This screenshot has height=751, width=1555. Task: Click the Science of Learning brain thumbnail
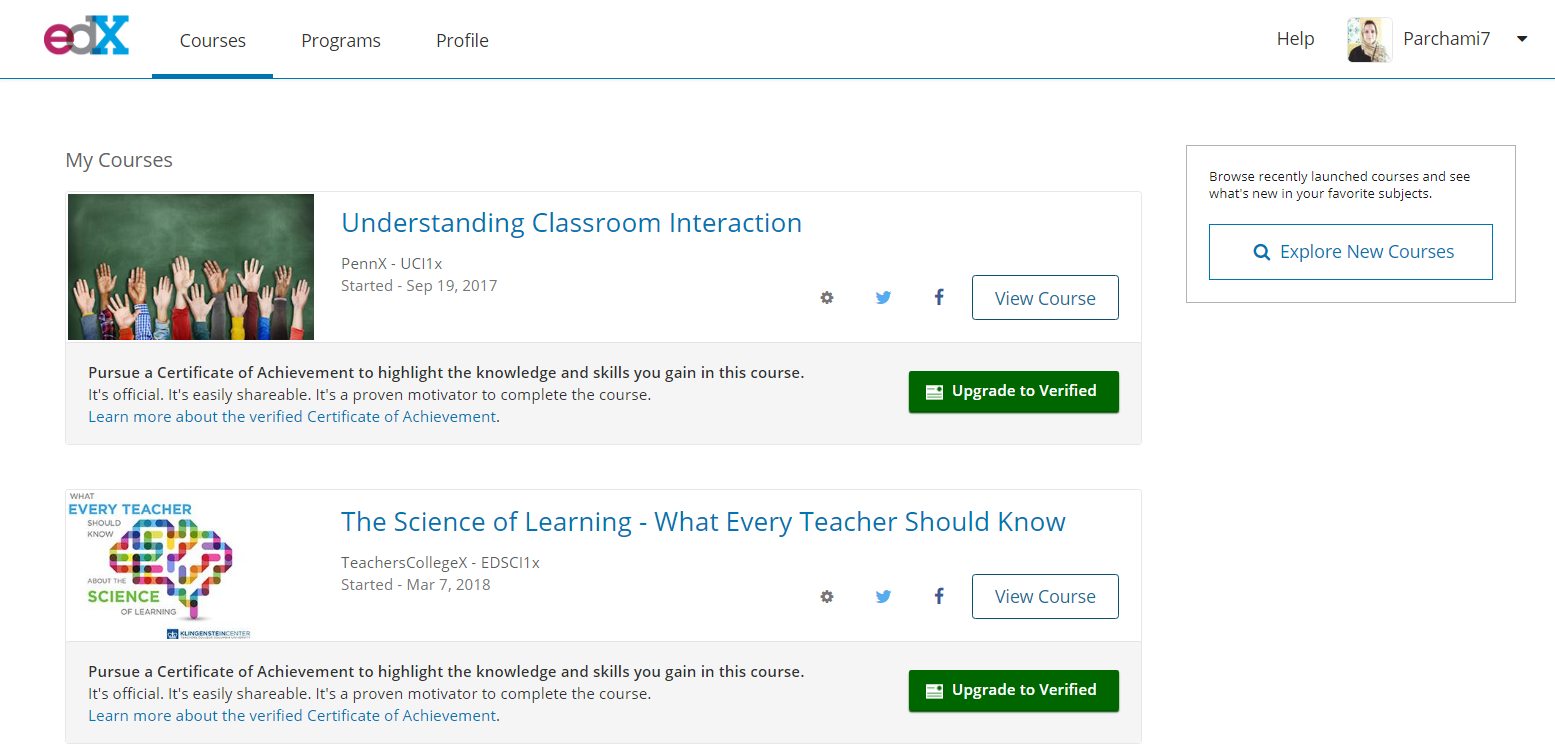[x=160, y=565]
